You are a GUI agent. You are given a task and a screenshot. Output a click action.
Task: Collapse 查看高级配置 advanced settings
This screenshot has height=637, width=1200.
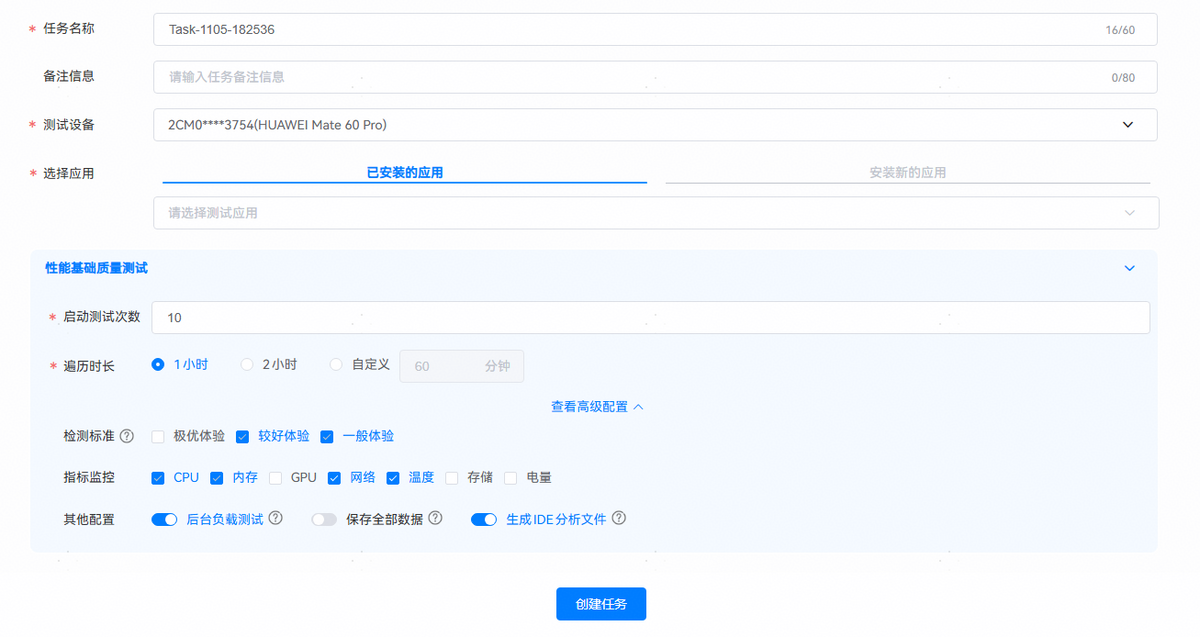tap(597, 407)
